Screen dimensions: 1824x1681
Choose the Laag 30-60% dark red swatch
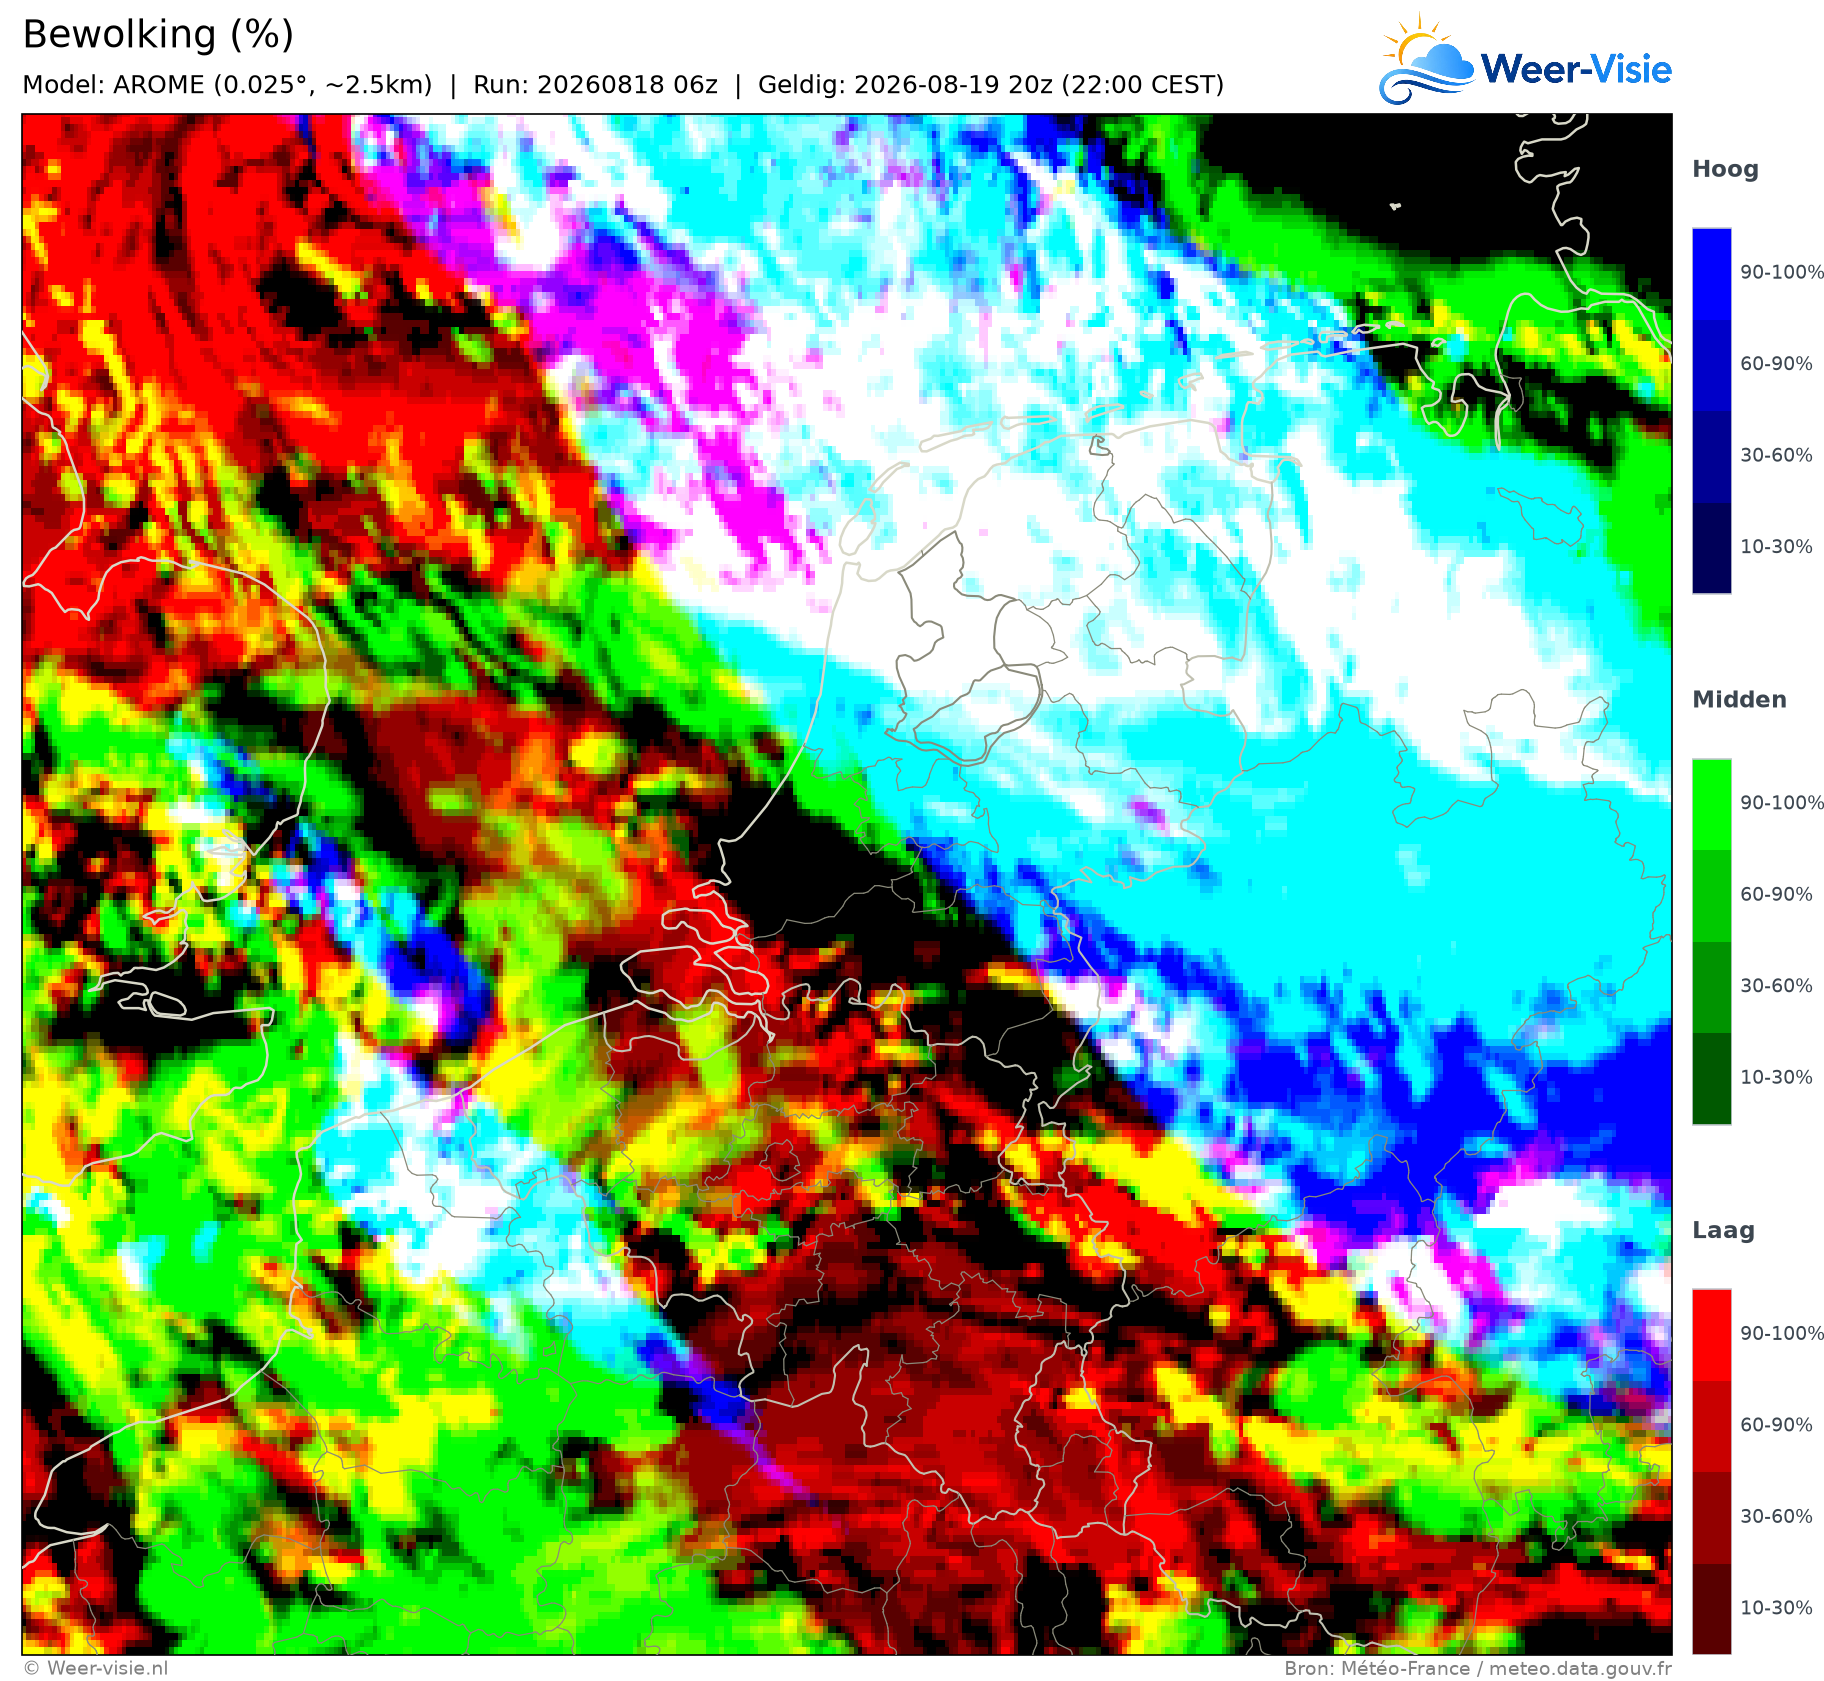[x=1711, y=1518]
